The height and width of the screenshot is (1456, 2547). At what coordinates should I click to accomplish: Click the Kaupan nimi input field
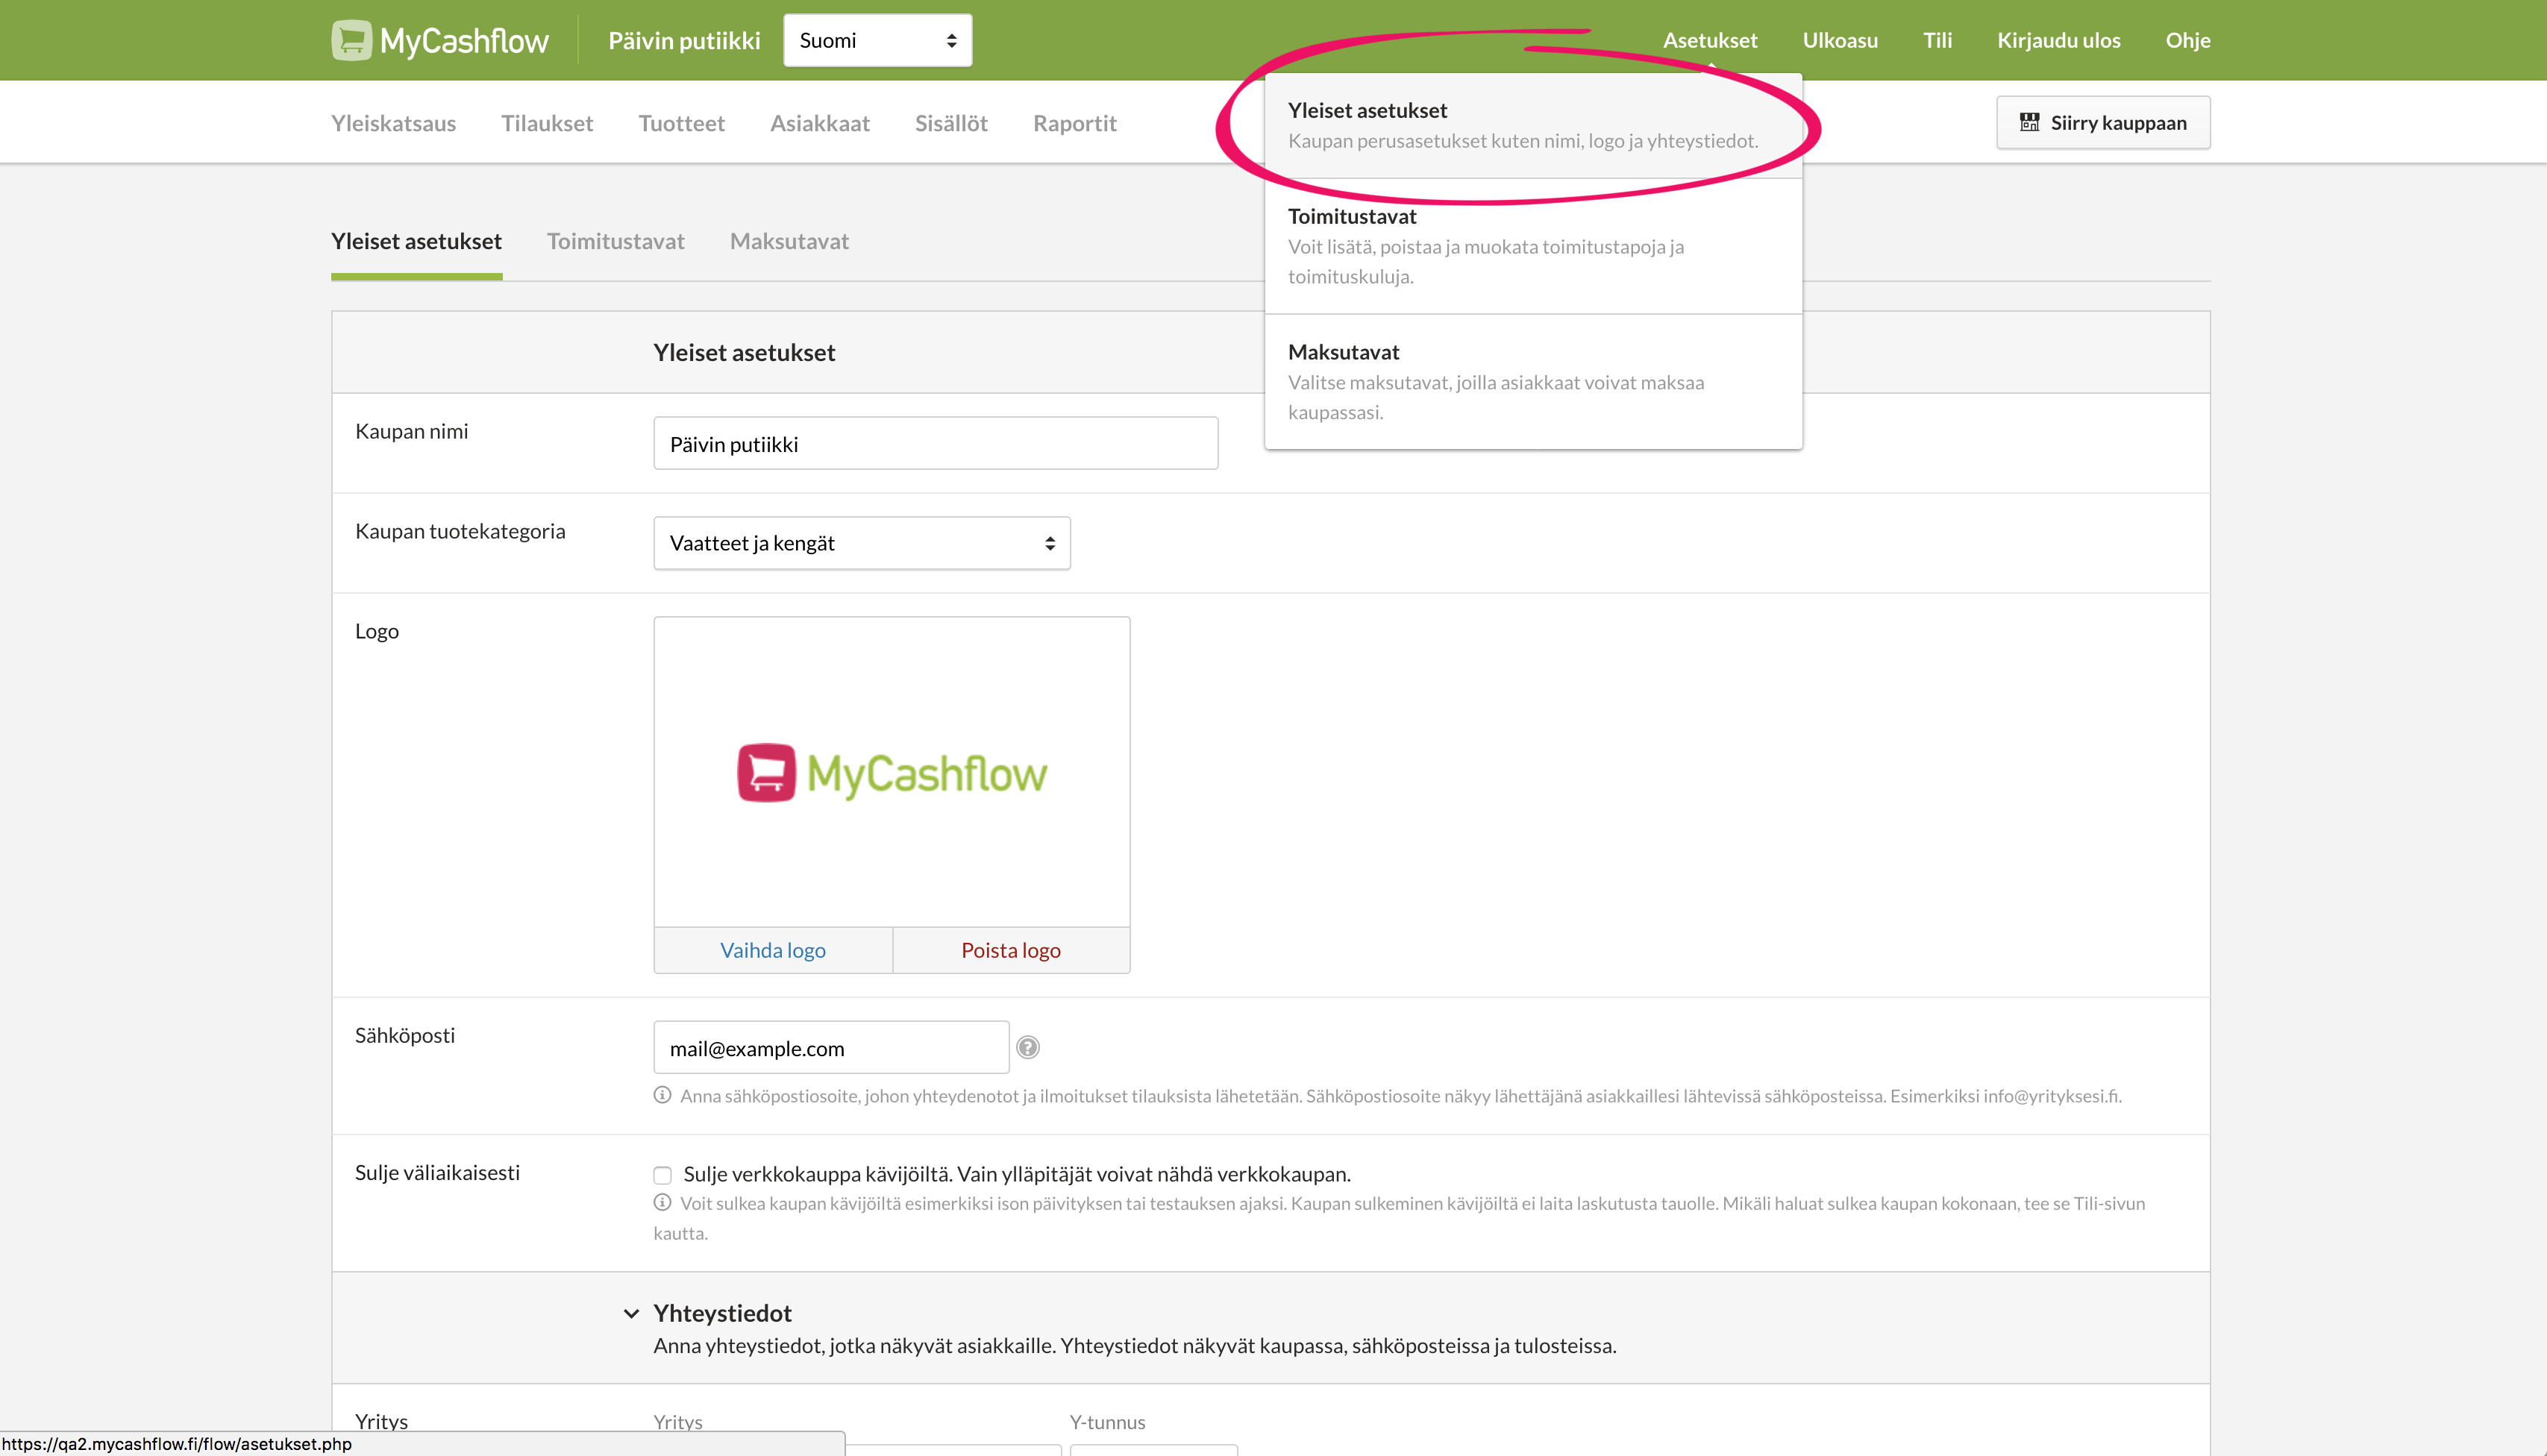pos(935,443)
